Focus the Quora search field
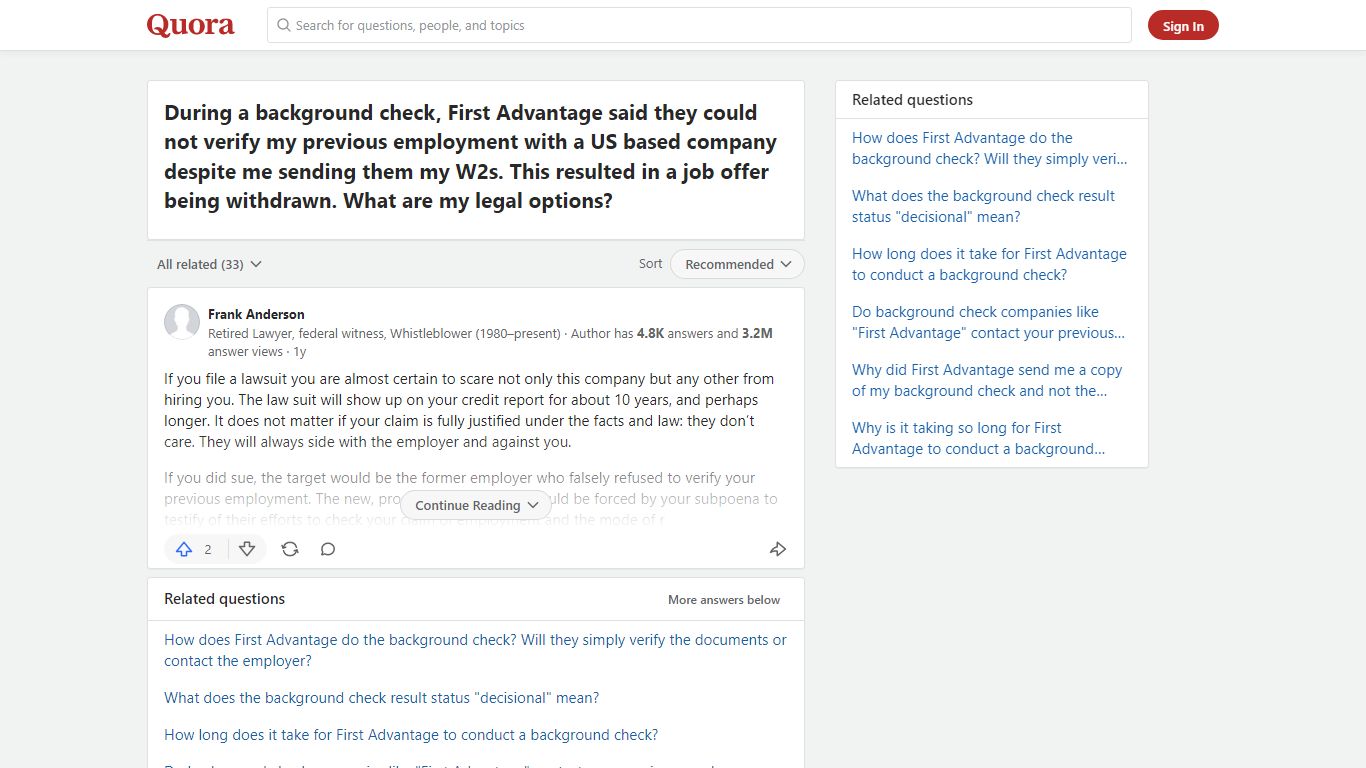 [x=699, y=25]
